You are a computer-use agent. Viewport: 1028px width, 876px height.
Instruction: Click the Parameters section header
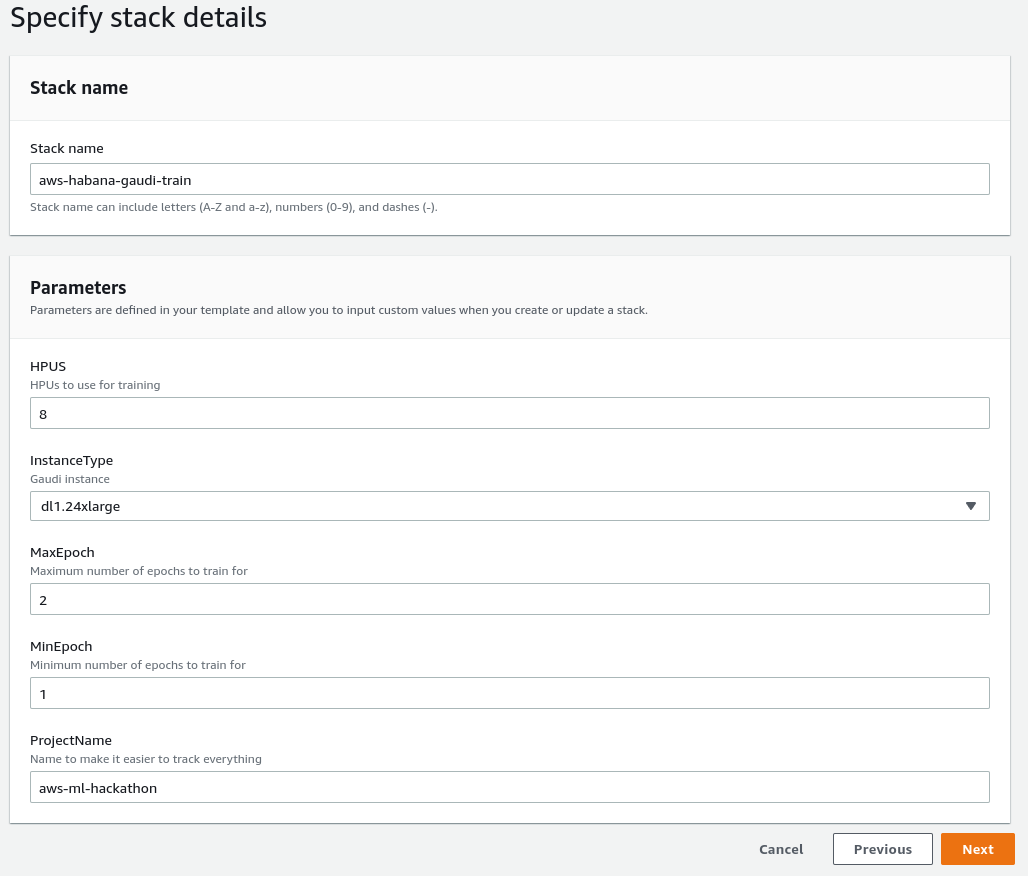click(78, 288)
